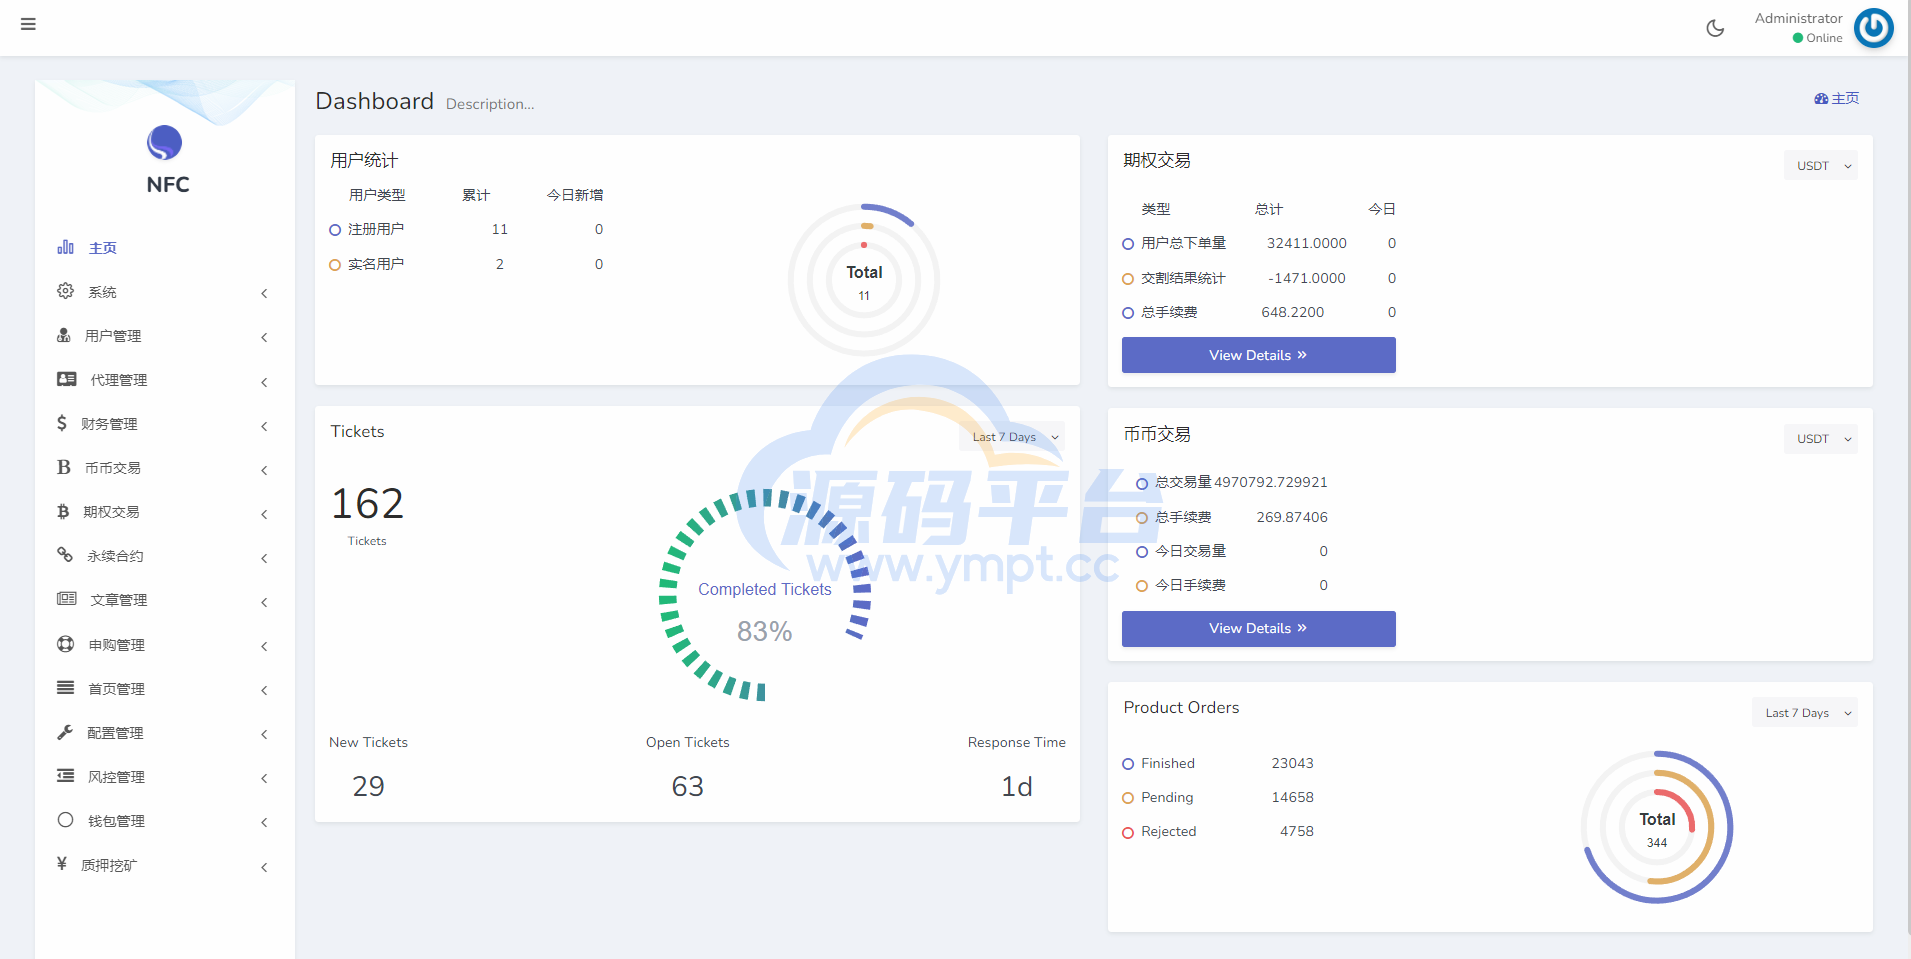Click the Dashboard page title

[x=374, y=101]
